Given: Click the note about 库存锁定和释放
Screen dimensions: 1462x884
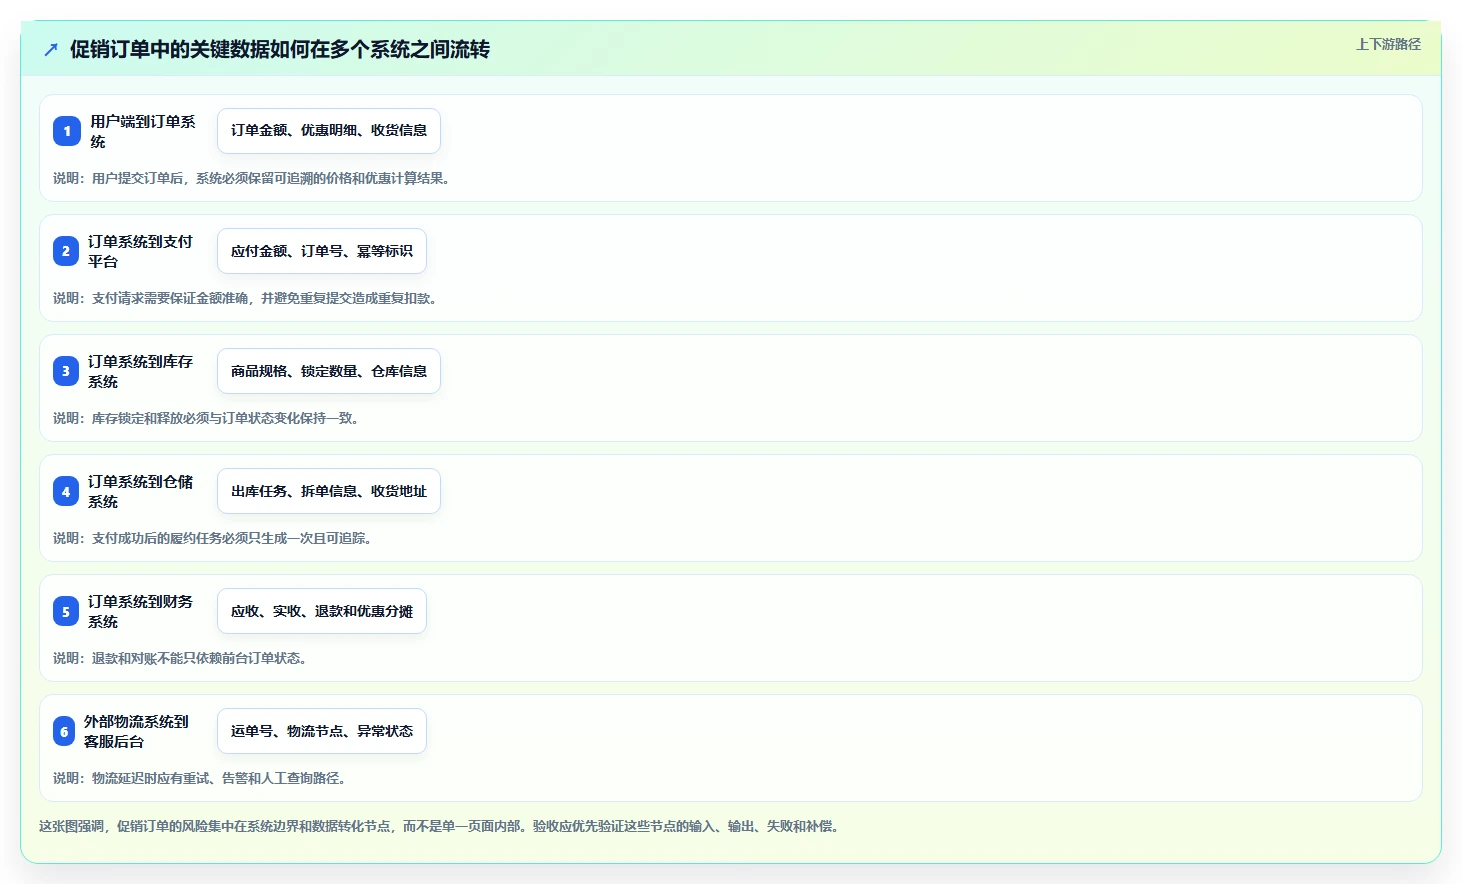Looking at the screenshot, I should click(208, 418).
